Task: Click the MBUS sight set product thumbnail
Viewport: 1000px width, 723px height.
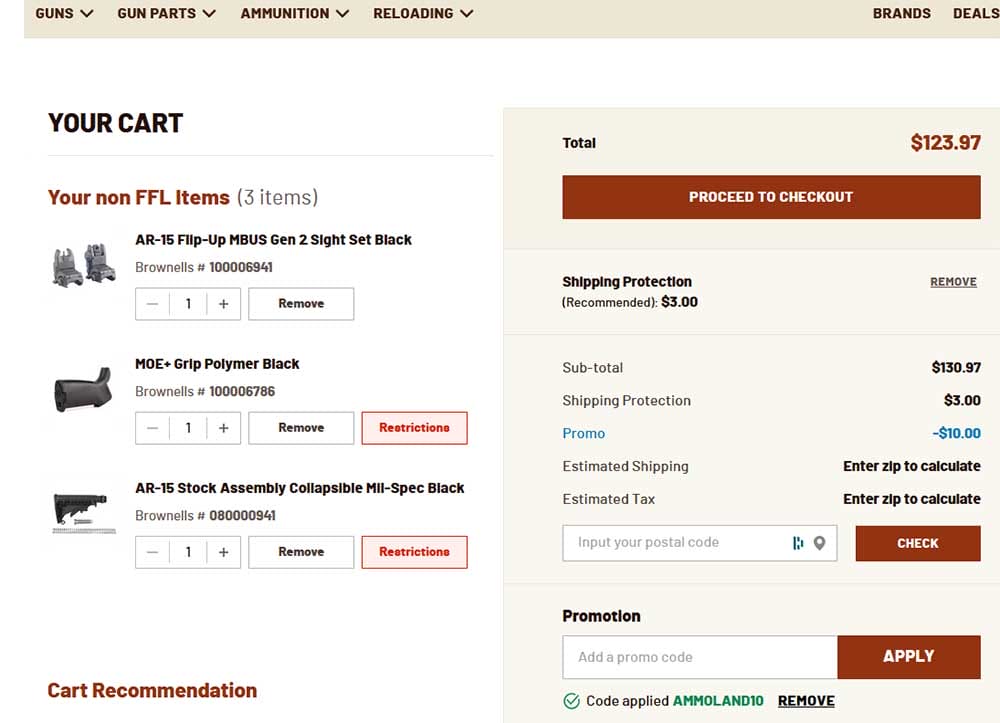Action: click(x=83, y=265)
